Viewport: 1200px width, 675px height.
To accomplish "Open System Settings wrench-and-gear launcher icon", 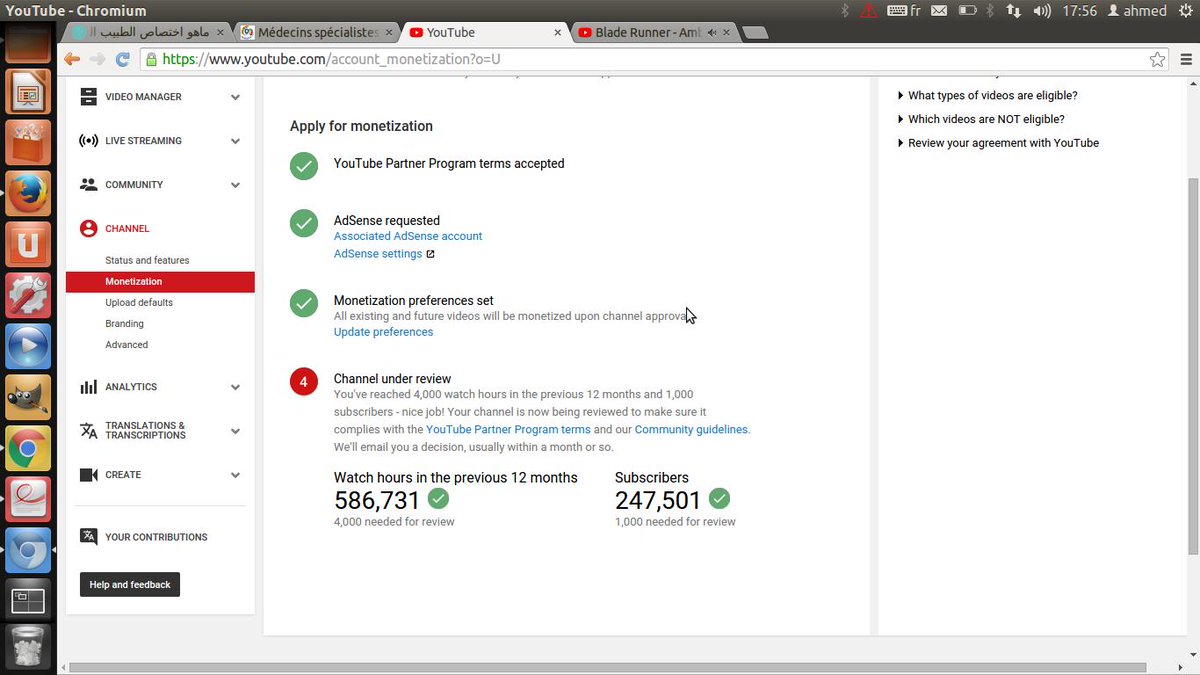I will (28, 295).
